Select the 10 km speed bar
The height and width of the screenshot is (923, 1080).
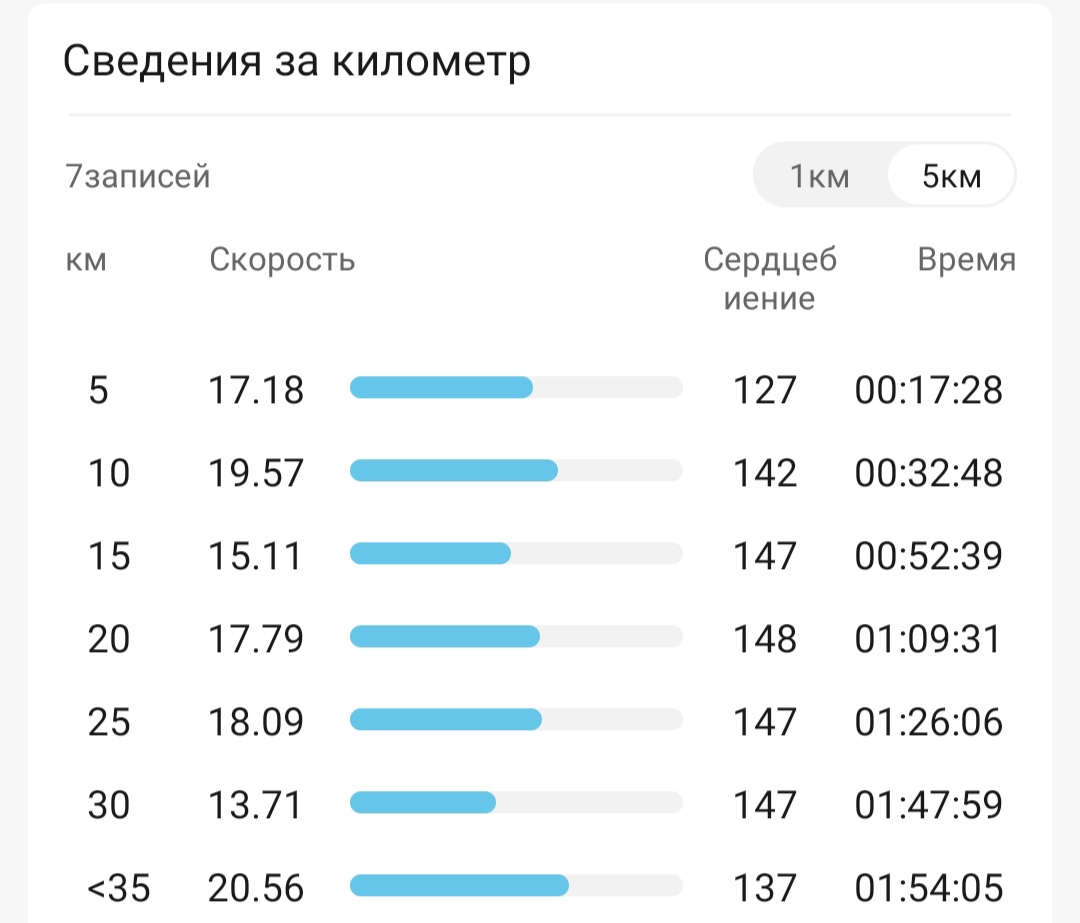coord(517,470)
